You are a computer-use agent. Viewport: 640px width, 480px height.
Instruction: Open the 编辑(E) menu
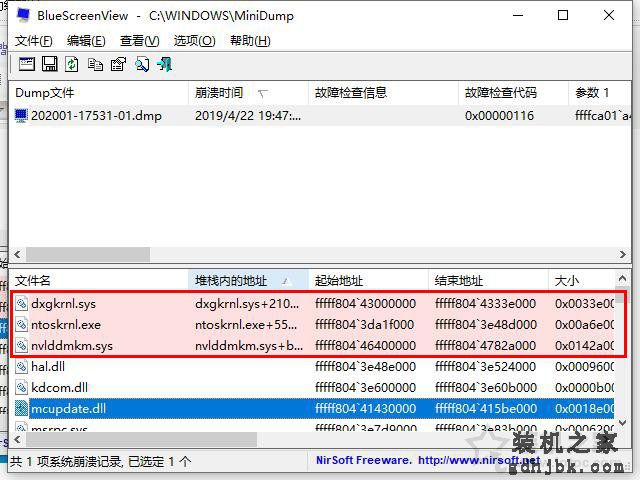[x=86, y=41]
